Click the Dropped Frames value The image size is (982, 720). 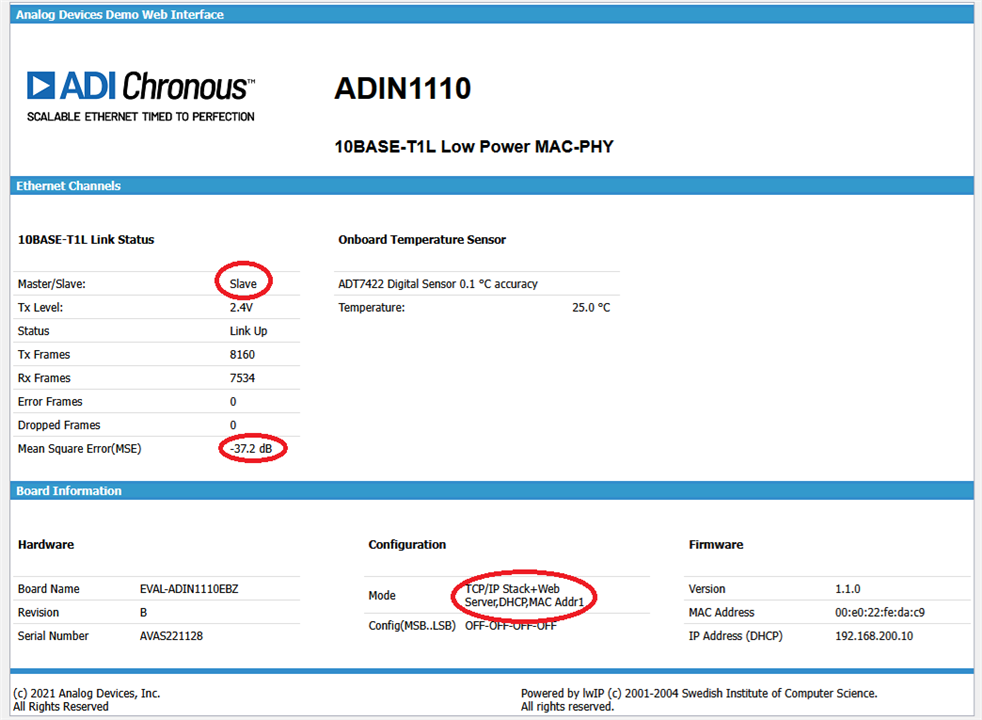tap(233, 425)
